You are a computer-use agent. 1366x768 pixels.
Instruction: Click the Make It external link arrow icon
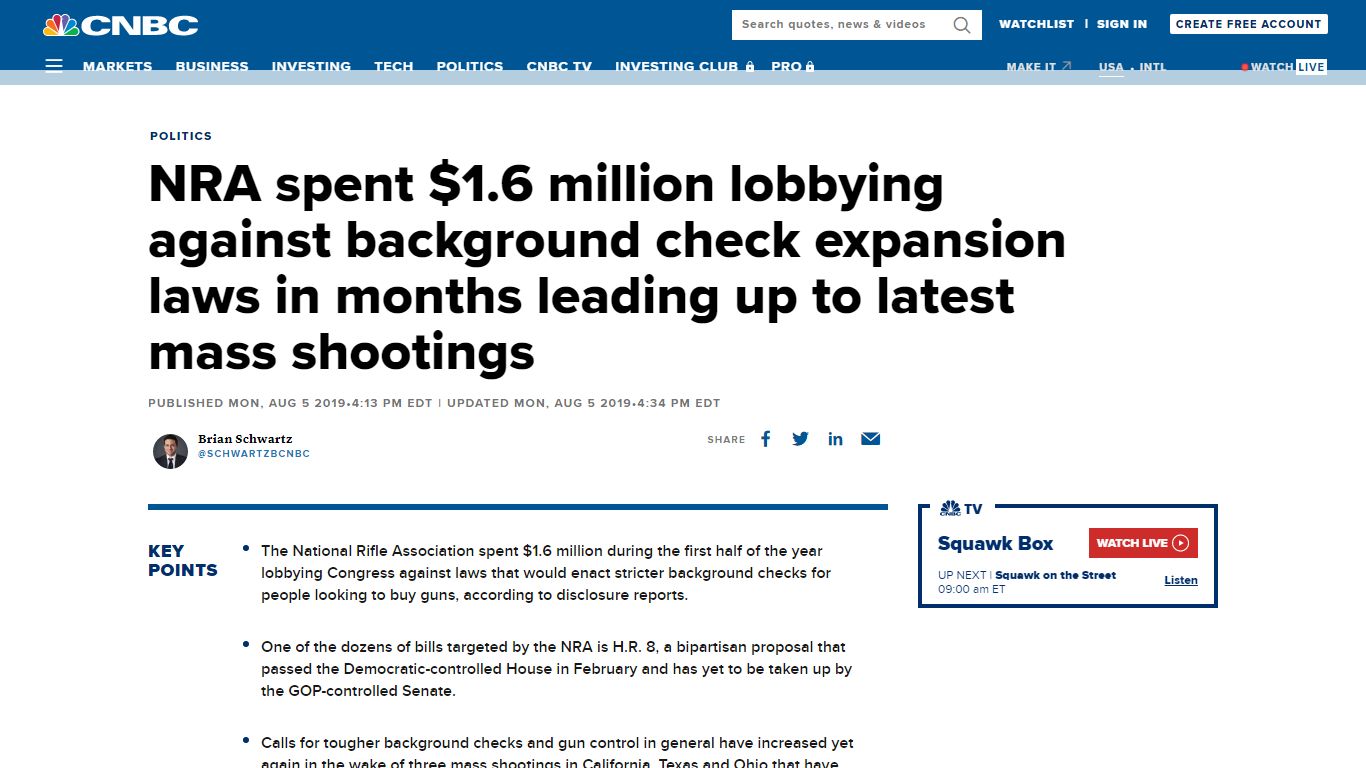click(x=1067, y=66)
